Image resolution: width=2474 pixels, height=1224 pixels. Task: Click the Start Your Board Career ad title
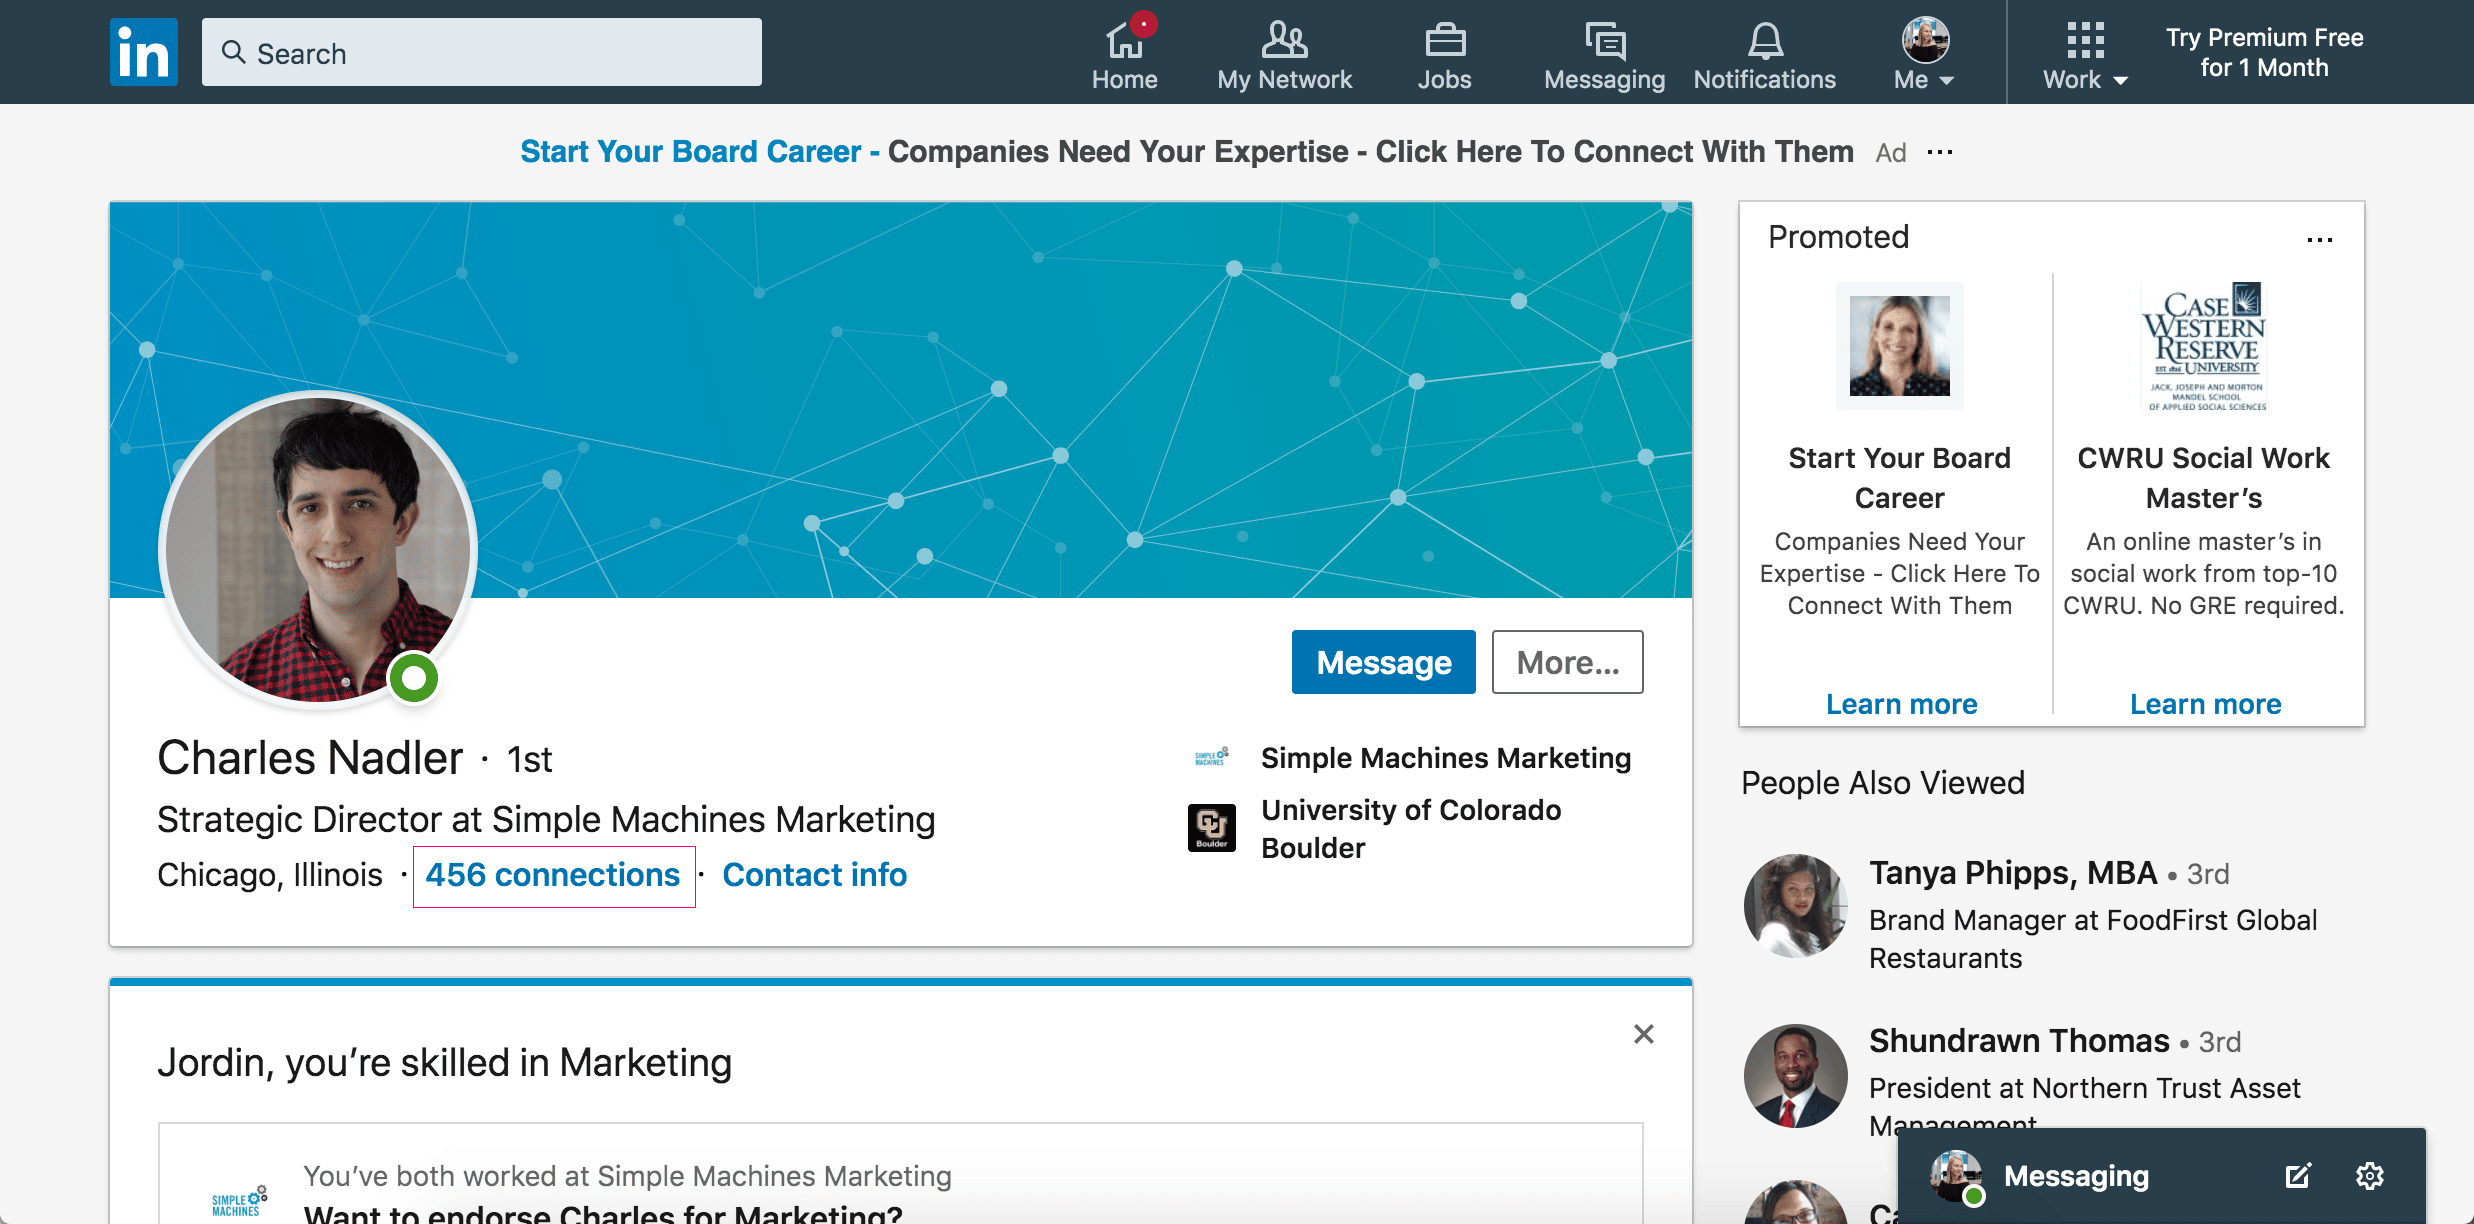point(1900,478)
